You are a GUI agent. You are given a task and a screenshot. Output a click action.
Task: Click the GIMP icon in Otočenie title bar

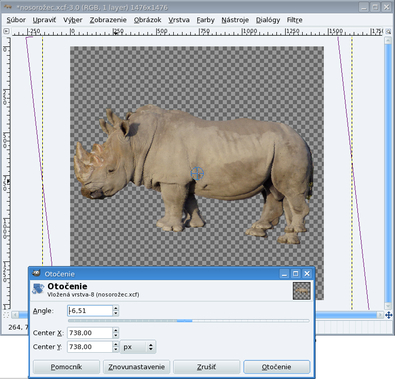pyautogui.click(x=36, y=273)
